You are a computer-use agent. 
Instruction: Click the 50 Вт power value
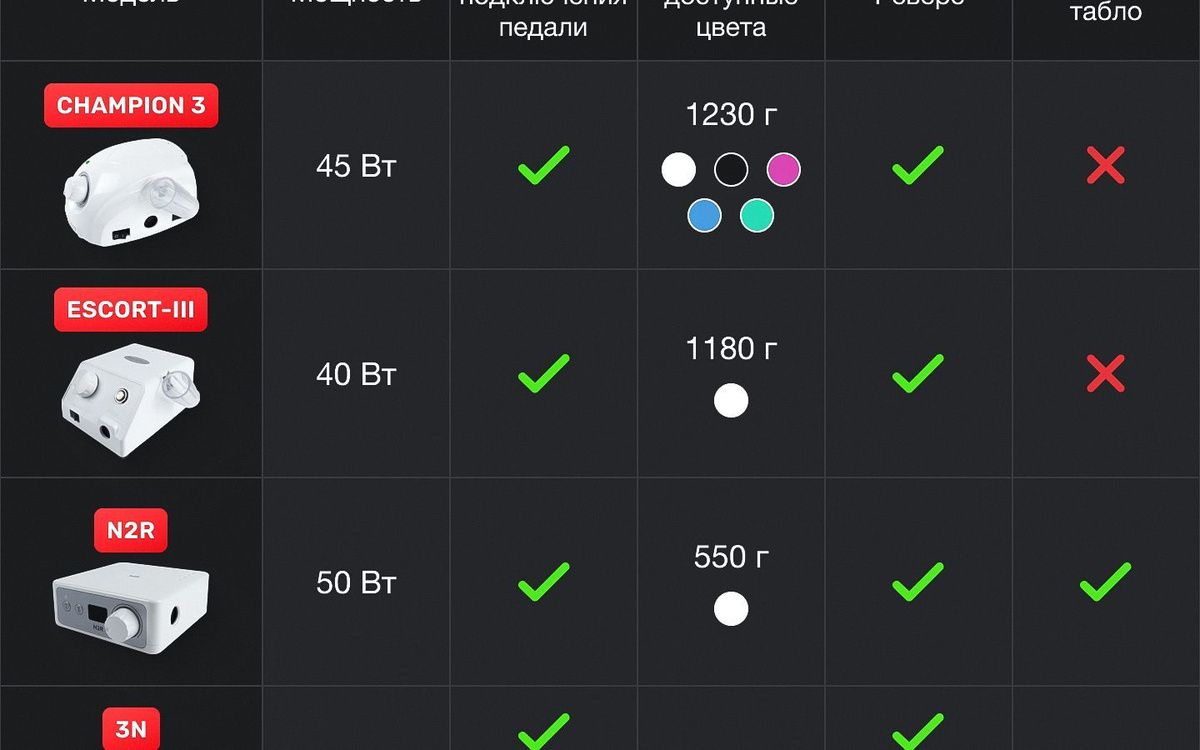[x=356, y=583]
